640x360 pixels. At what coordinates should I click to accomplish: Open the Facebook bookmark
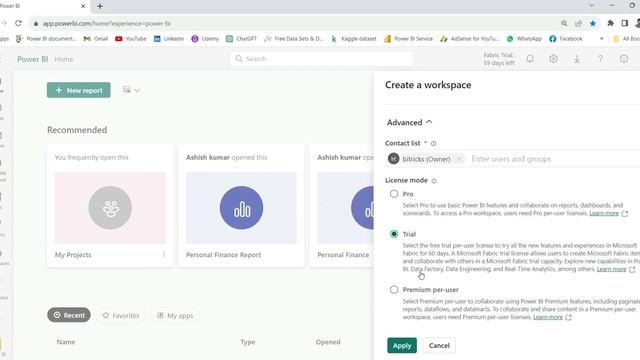pos(566,39)
